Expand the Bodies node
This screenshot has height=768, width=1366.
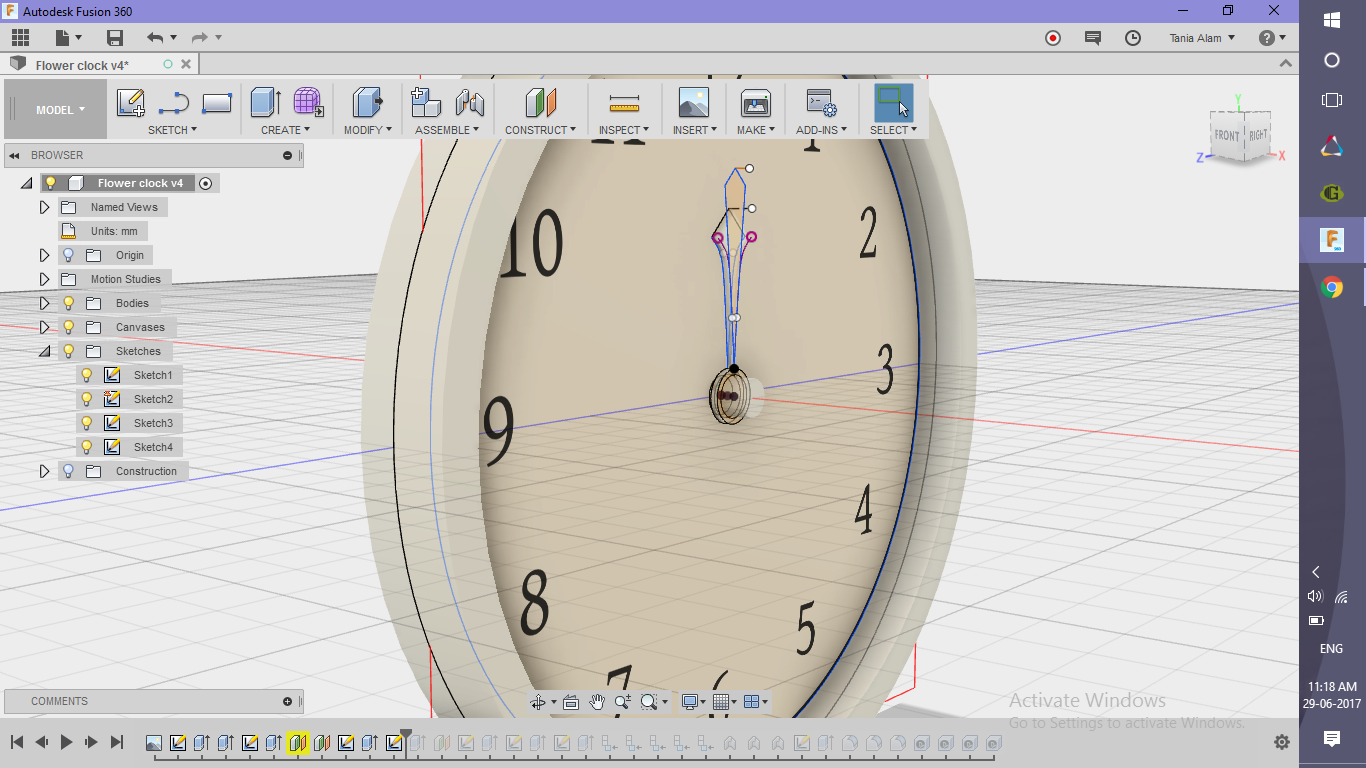point(44,303)
